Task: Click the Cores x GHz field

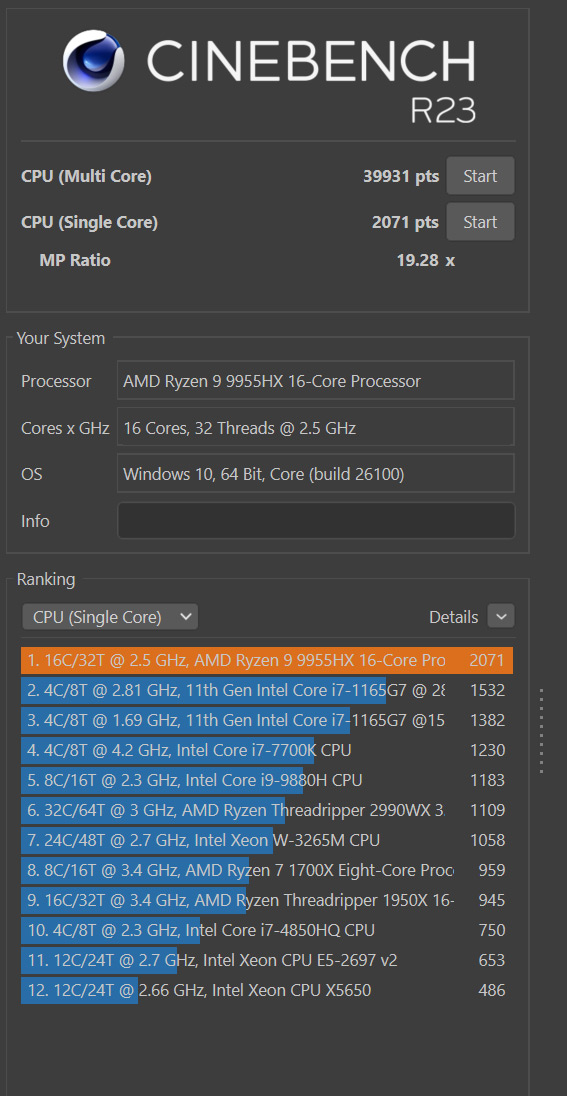Action: [x=316, y=427]
